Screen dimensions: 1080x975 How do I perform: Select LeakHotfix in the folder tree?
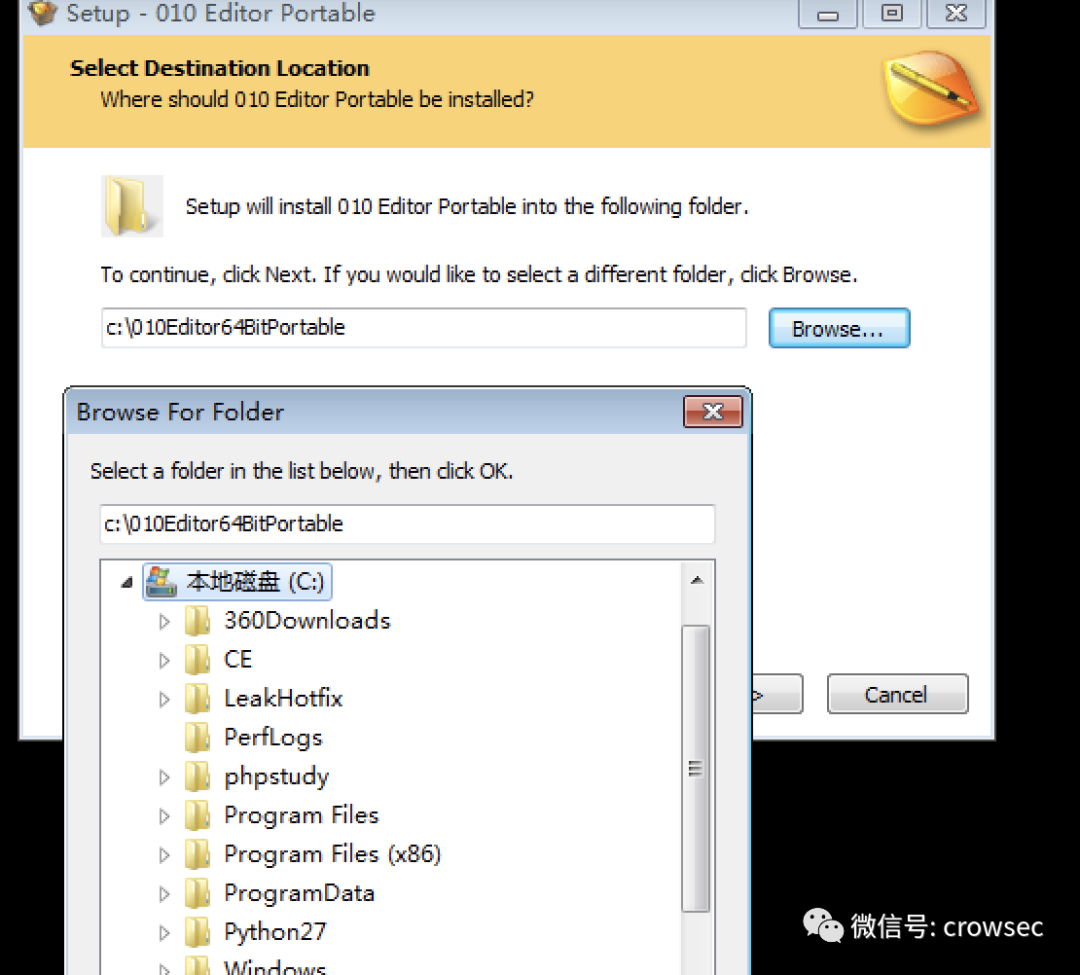tap(283, 698)
